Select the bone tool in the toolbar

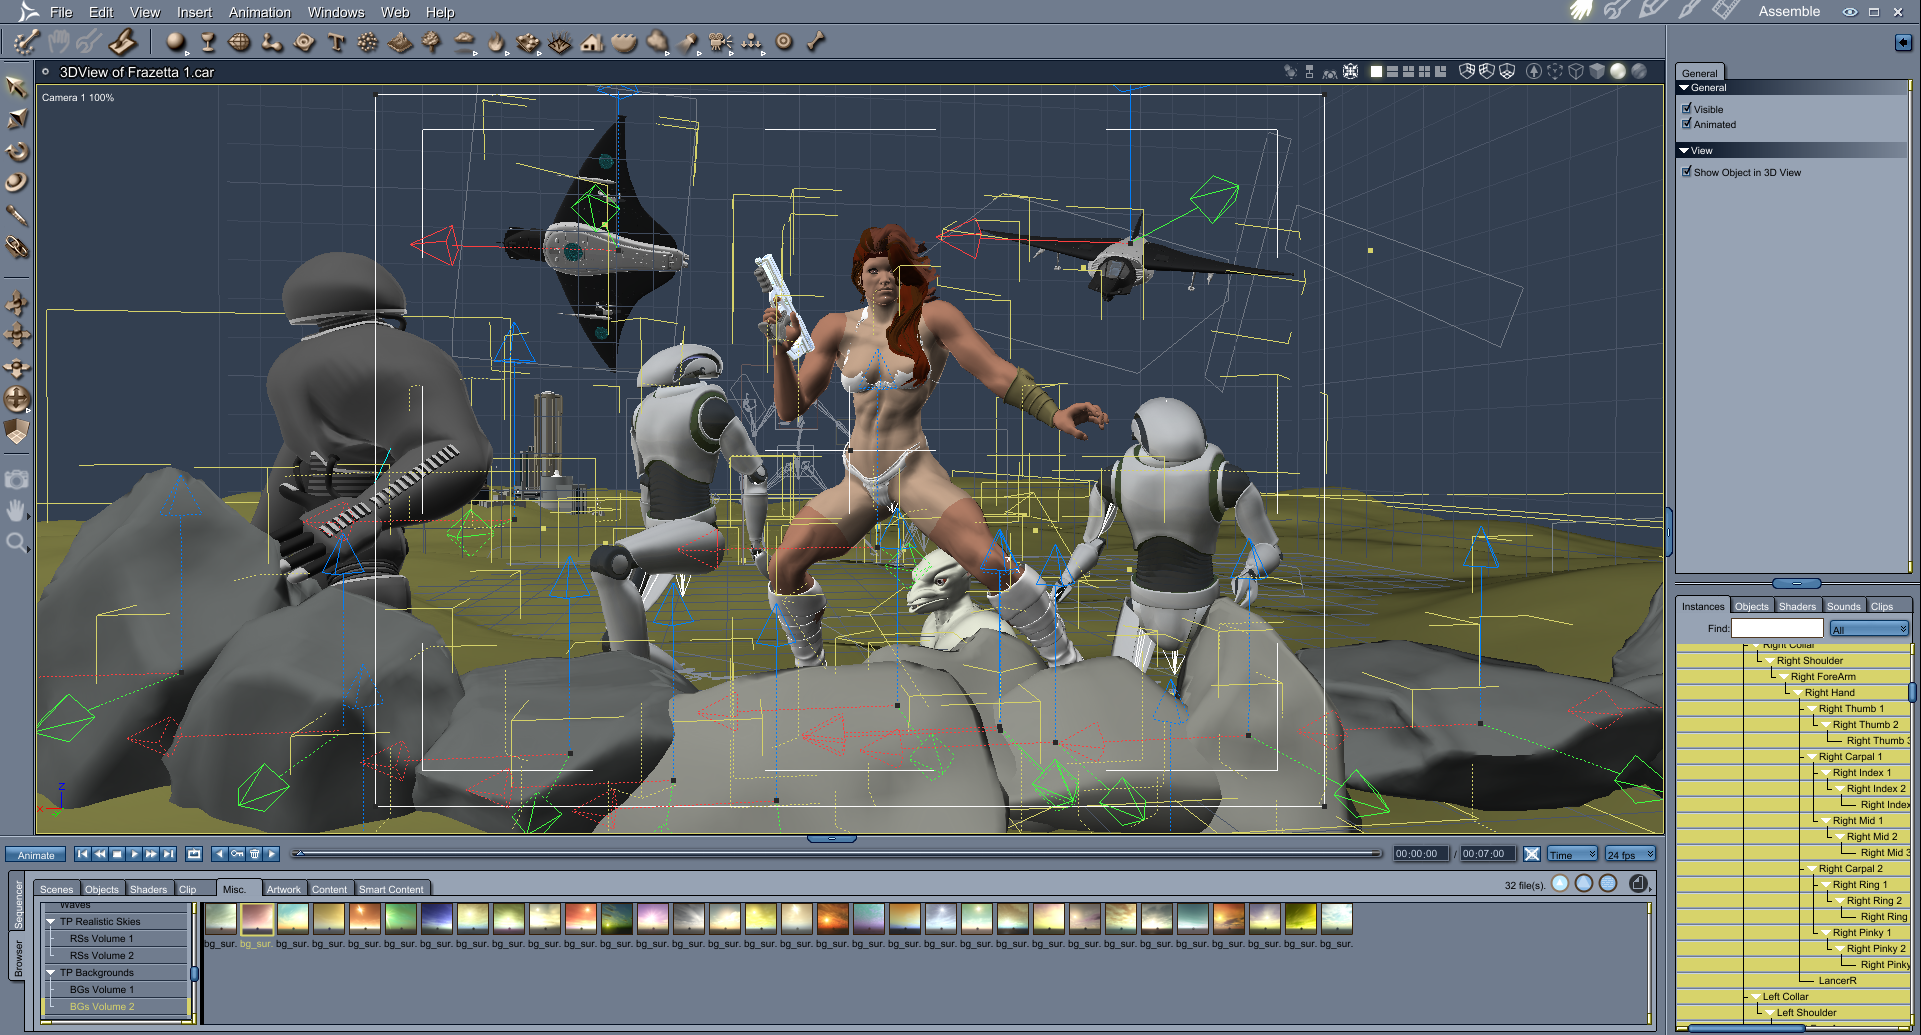point(816,42)
